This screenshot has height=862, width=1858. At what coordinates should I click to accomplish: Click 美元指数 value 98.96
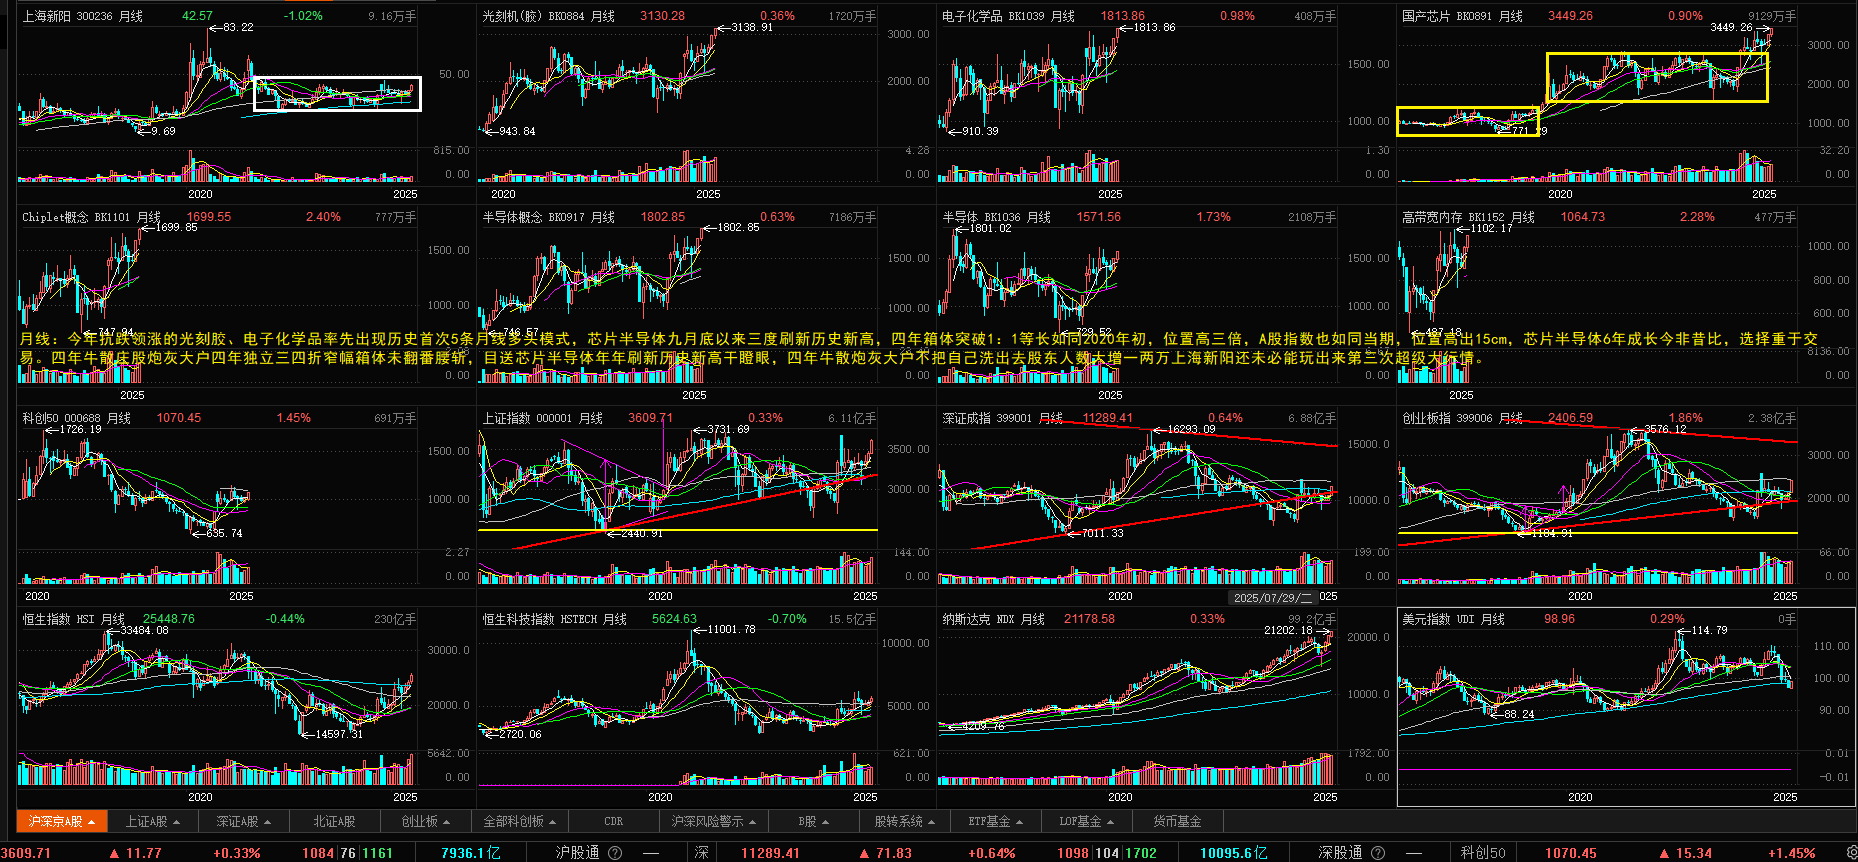tap(1559, 619)
